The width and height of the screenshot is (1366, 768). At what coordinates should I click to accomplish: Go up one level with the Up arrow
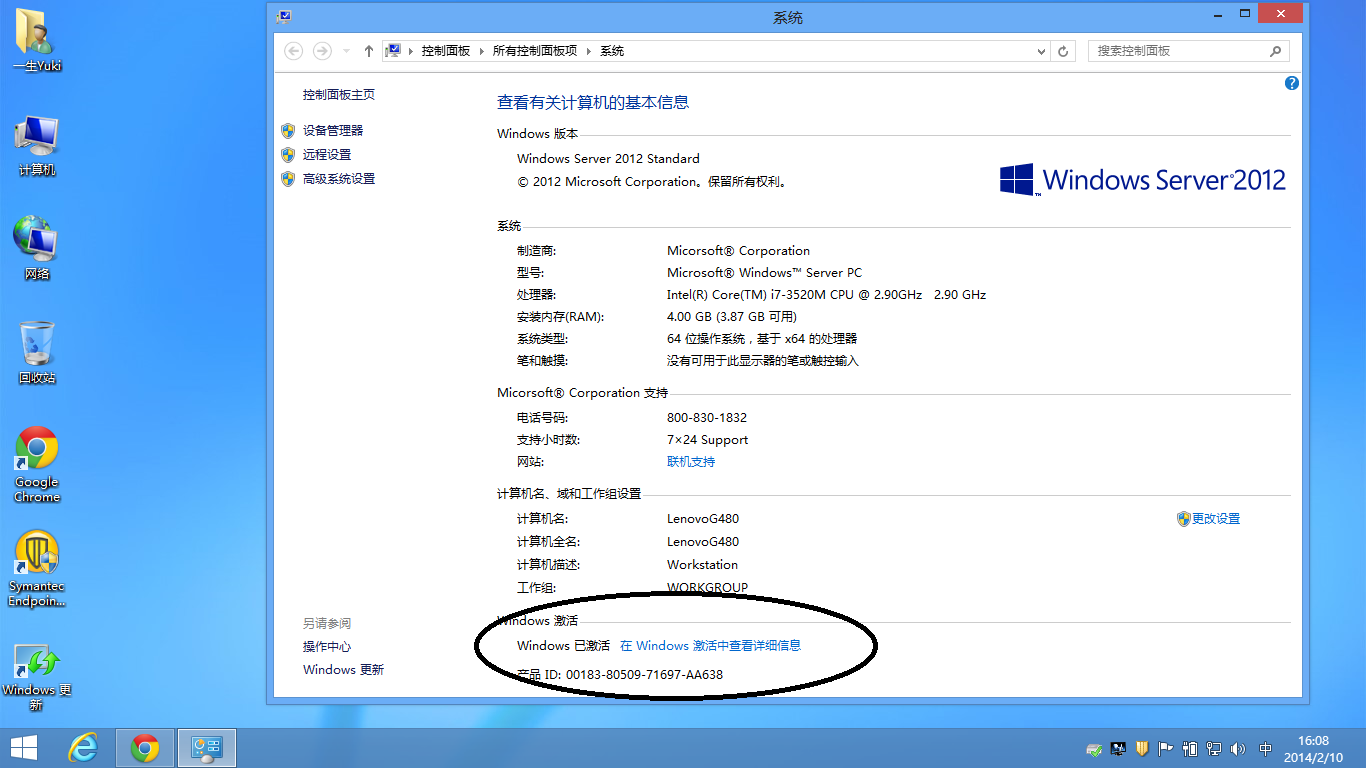click(369, 51)
